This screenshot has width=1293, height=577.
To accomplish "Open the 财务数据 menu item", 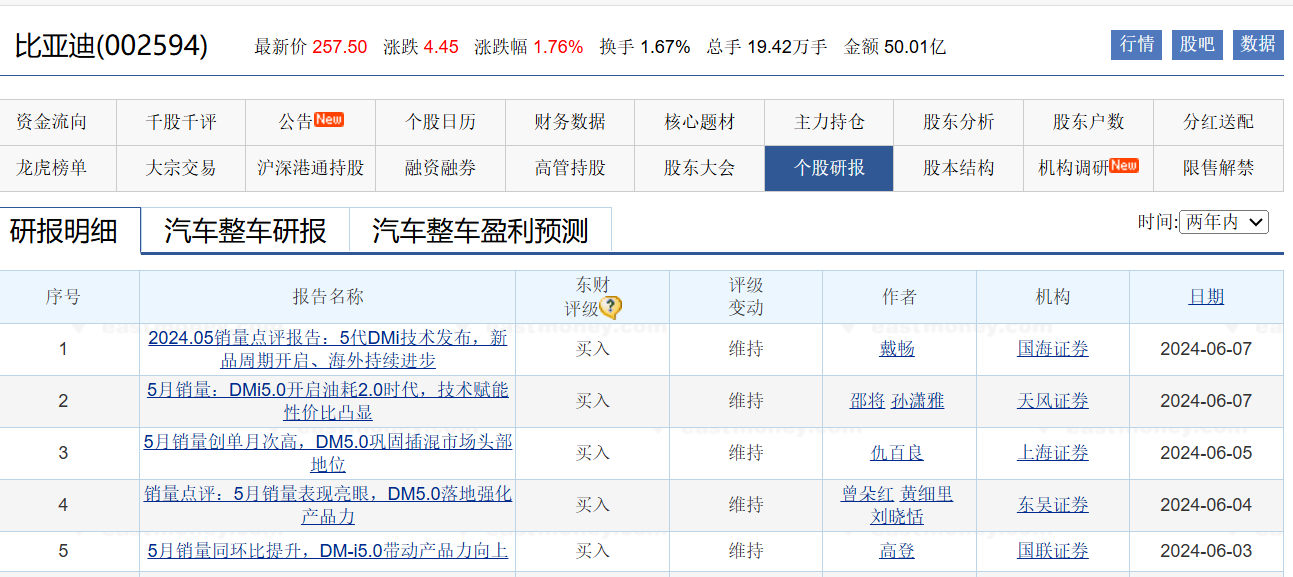I will (x=570, y=122).
